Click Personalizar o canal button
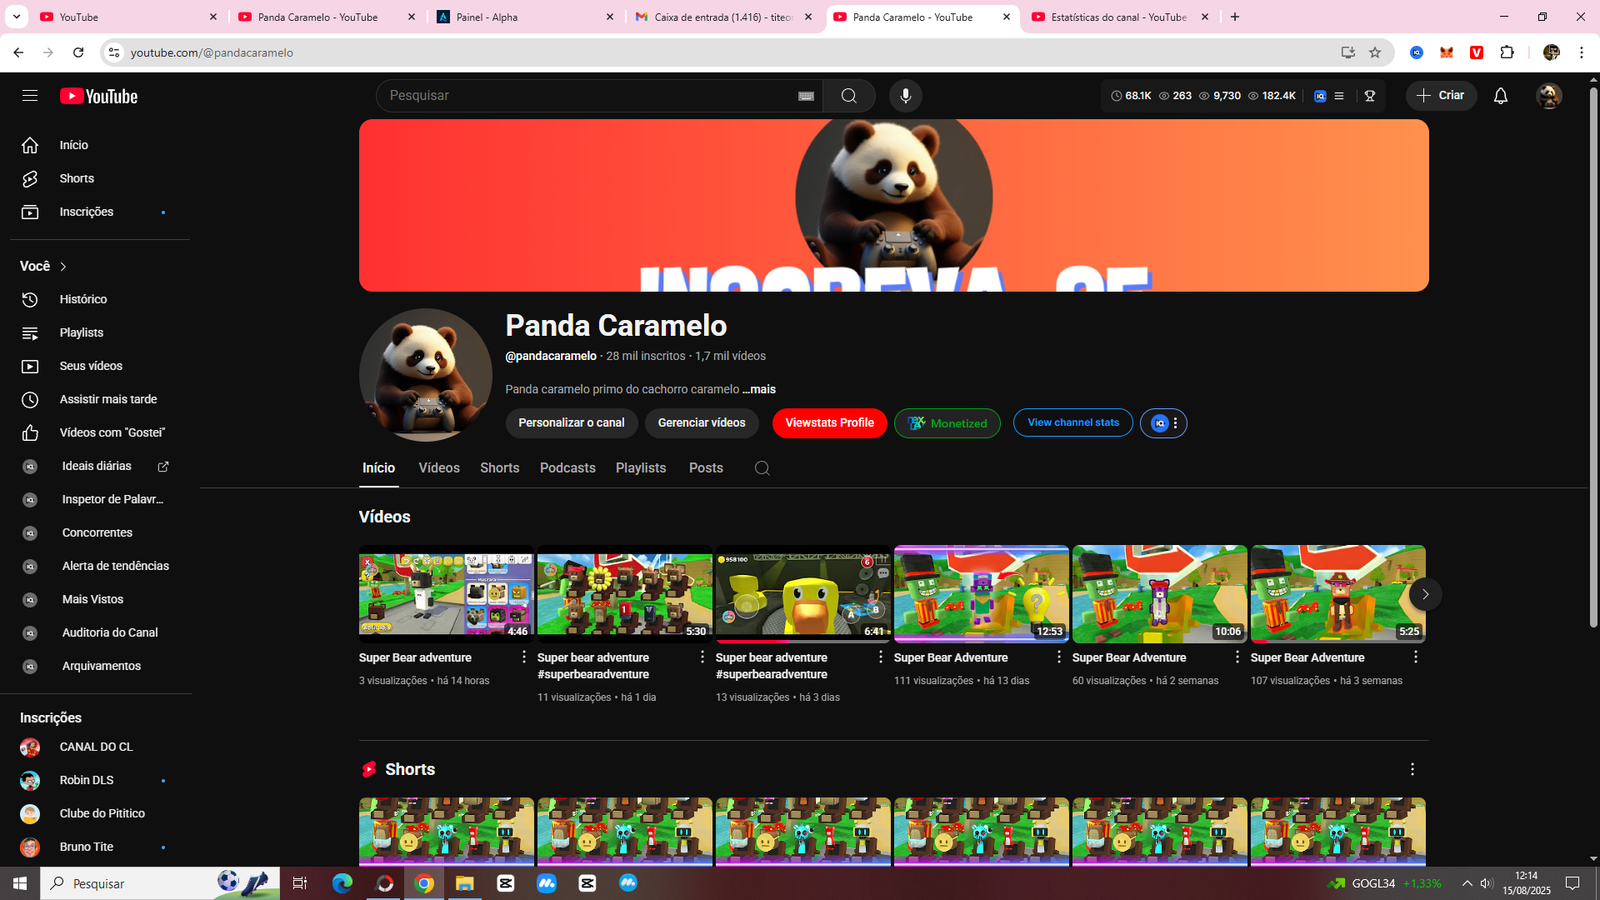Viewport: 1600px width, 900px height. (571, 423)
